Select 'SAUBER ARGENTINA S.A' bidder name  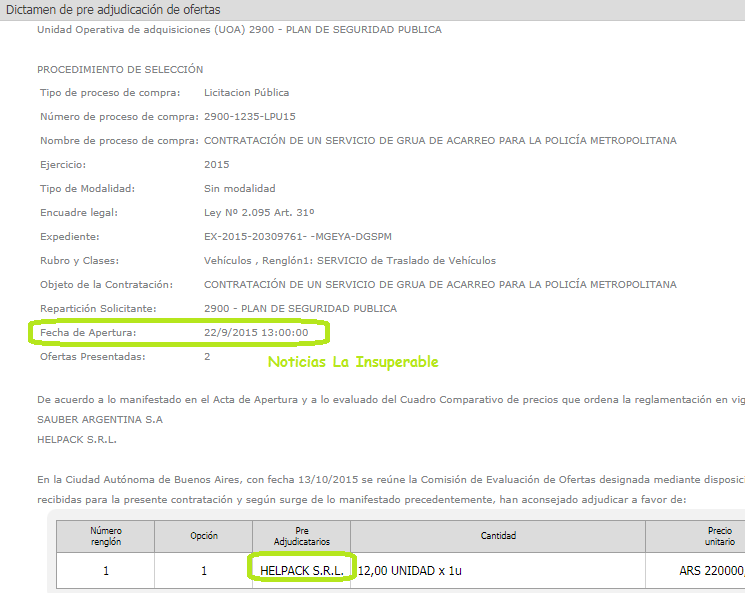click(100, 419)
